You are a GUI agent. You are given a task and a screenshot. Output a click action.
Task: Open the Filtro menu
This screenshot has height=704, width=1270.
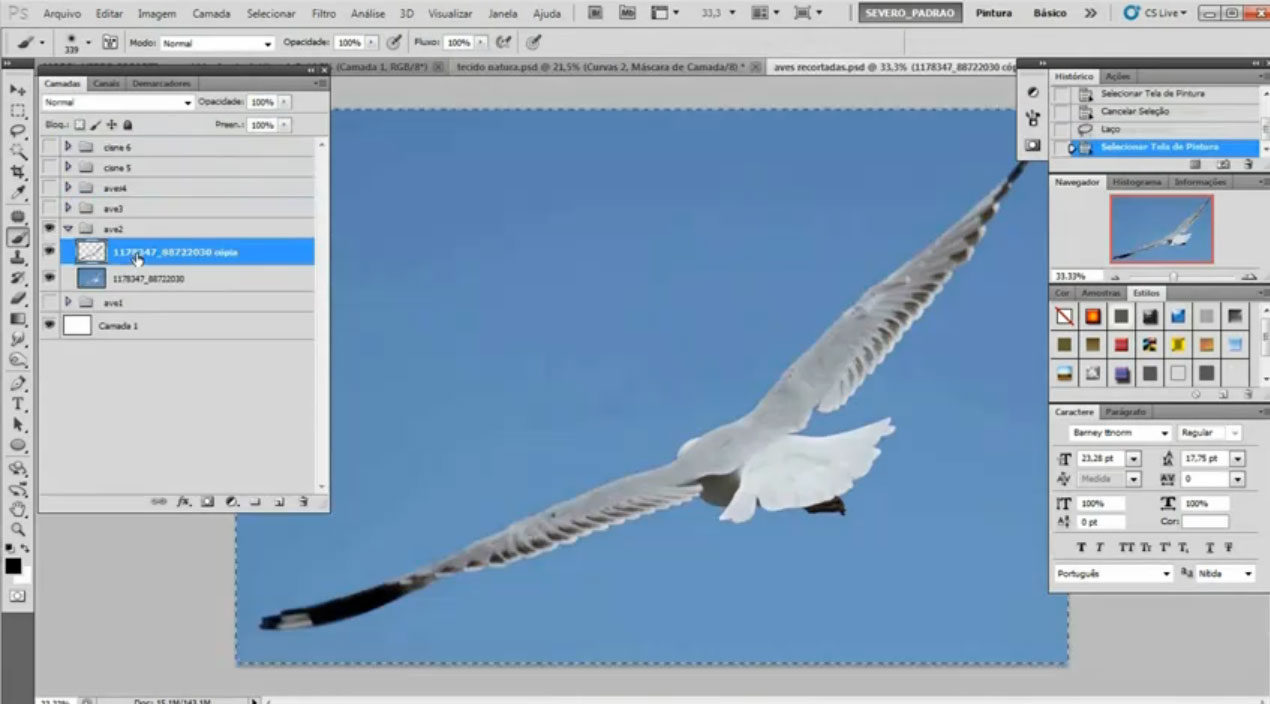323,14
